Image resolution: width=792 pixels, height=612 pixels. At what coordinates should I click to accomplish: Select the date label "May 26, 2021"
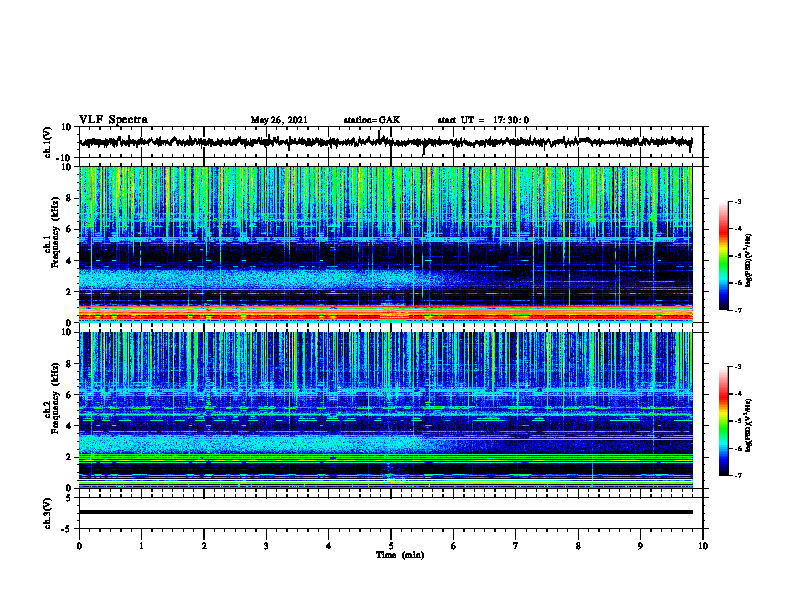(279, 120)
